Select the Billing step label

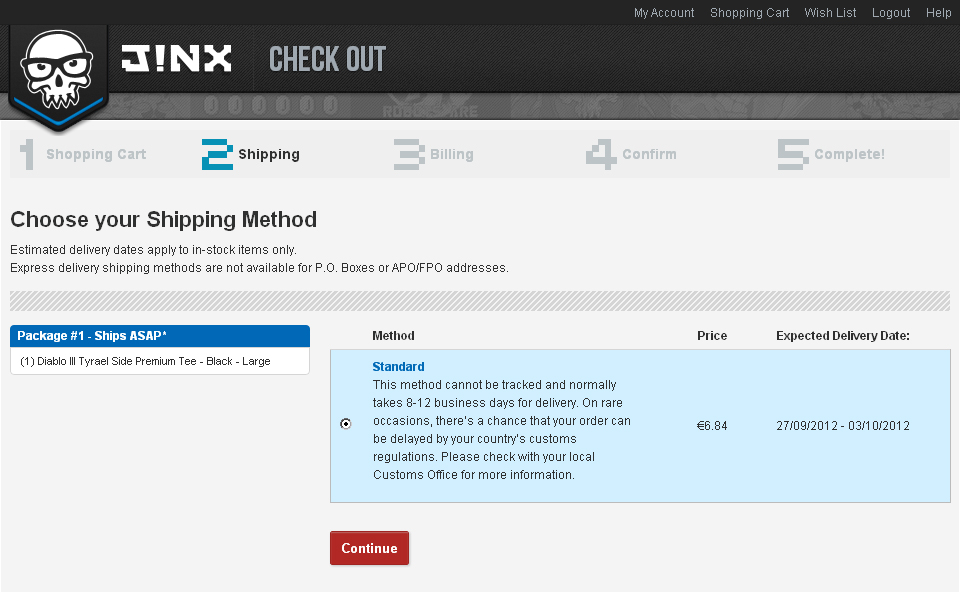(x=452, y=154)
